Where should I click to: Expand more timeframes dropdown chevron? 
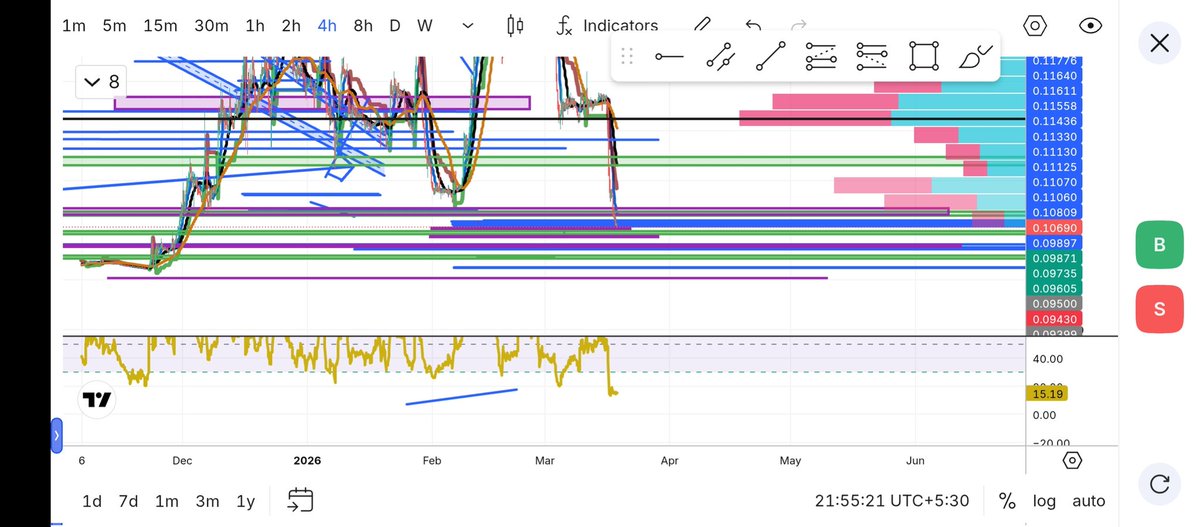(x=468, y=26)
